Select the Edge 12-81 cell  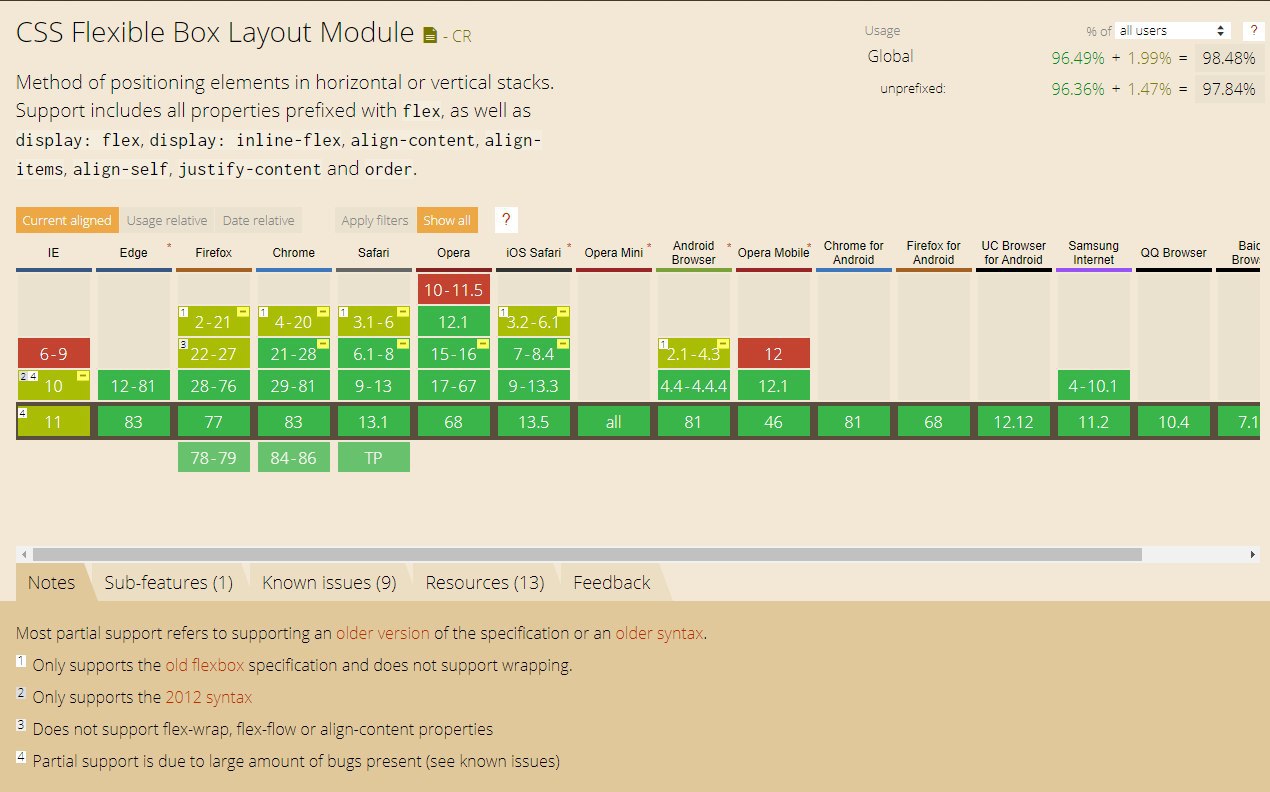pyautogui.click(x=133, y=385)
